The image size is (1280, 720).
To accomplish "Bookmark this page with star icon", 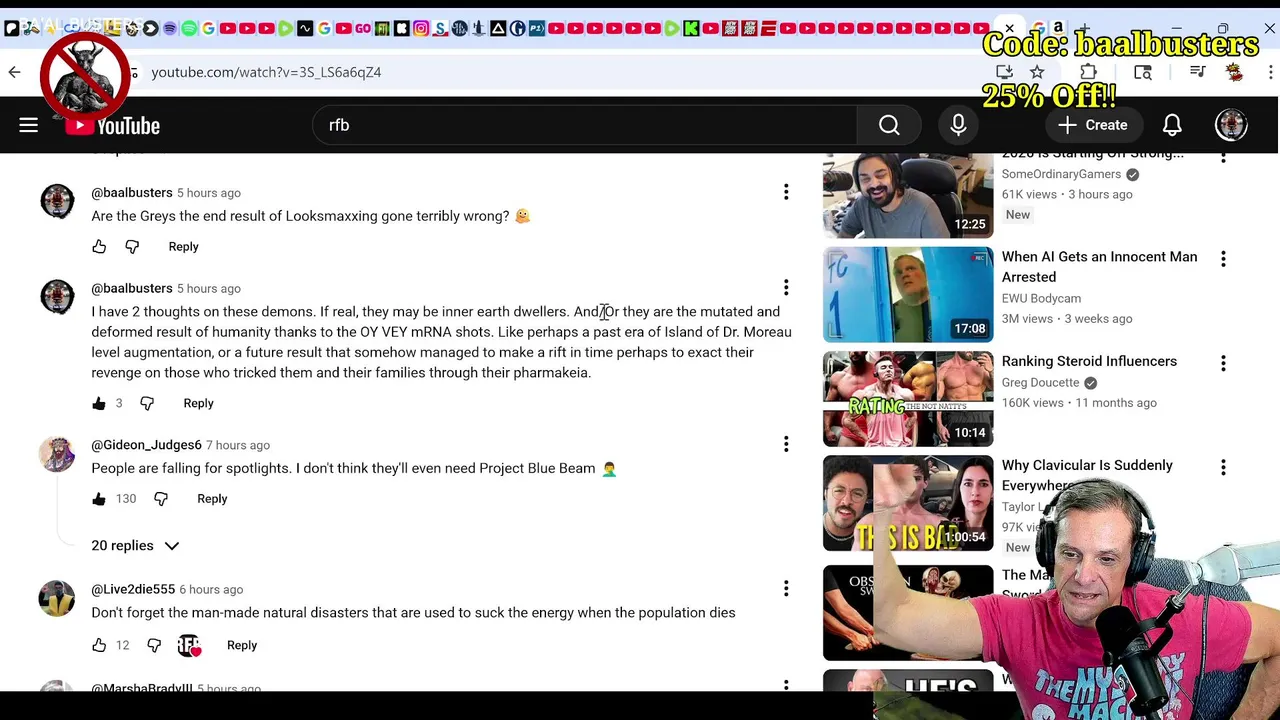I will 1037,72.
